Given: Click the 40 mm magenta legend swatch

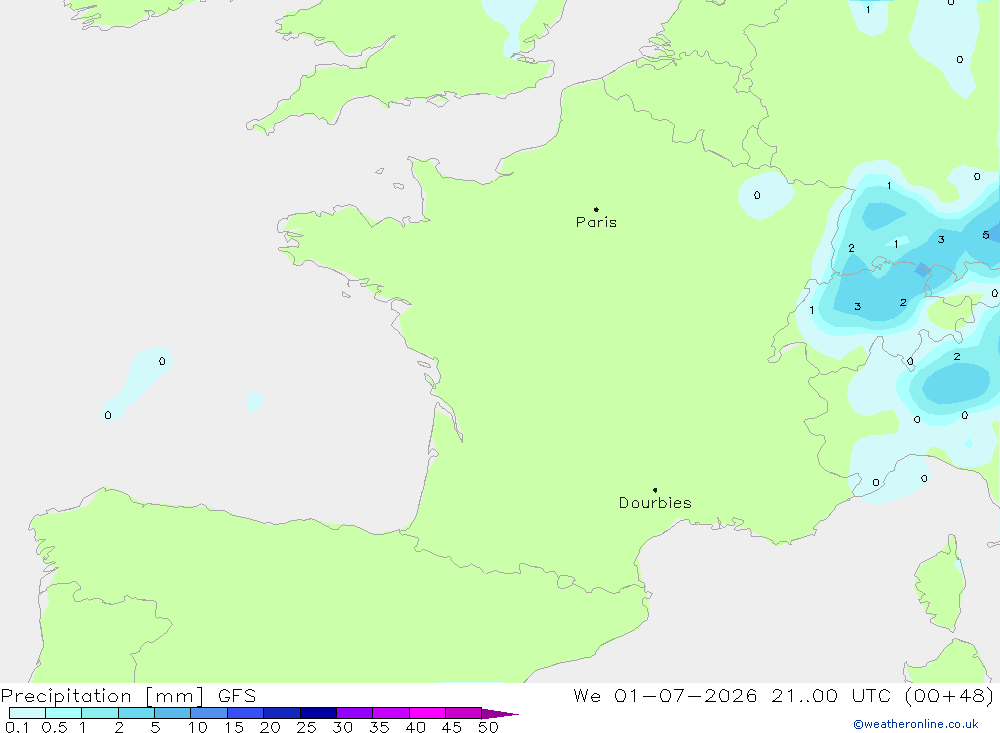Looking at the screenshot, I should click(427, 713).
